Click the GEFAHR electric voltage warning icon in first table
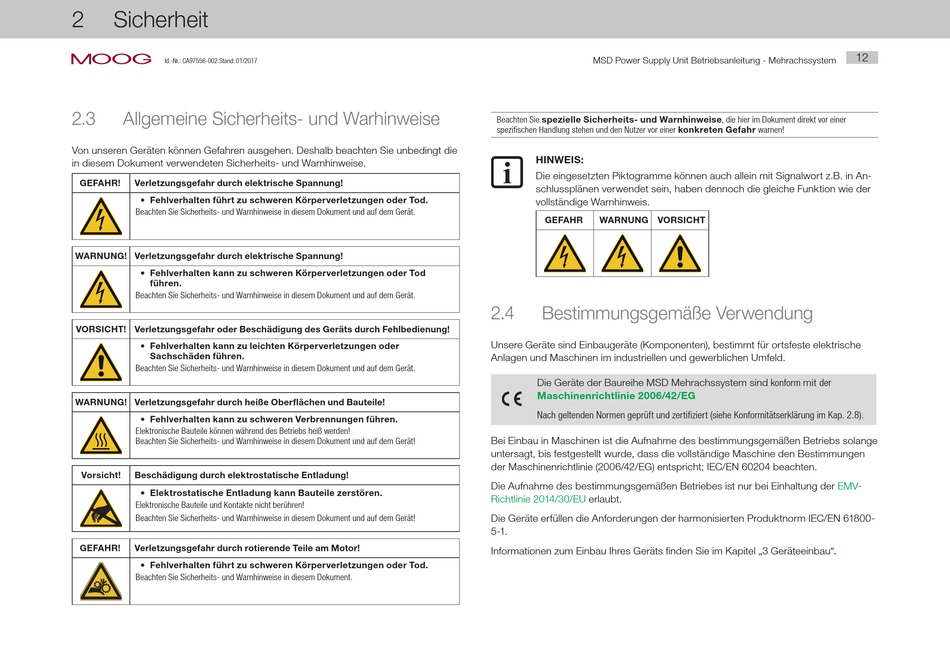 point(101,216)
